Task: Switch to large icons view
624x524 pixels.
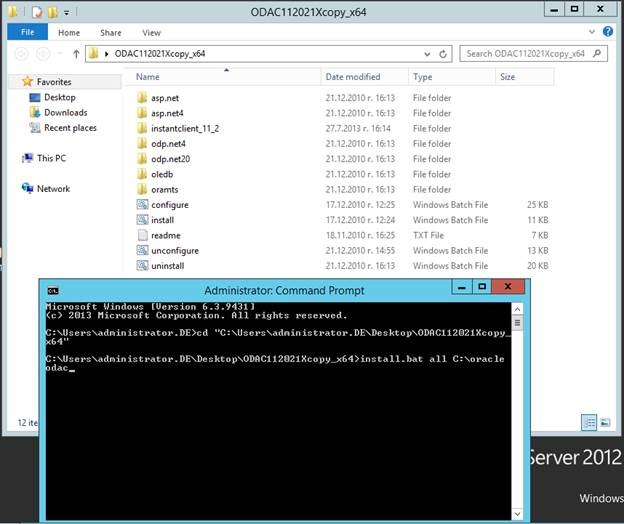Action: pyautogui.click(x=603, y=423)
